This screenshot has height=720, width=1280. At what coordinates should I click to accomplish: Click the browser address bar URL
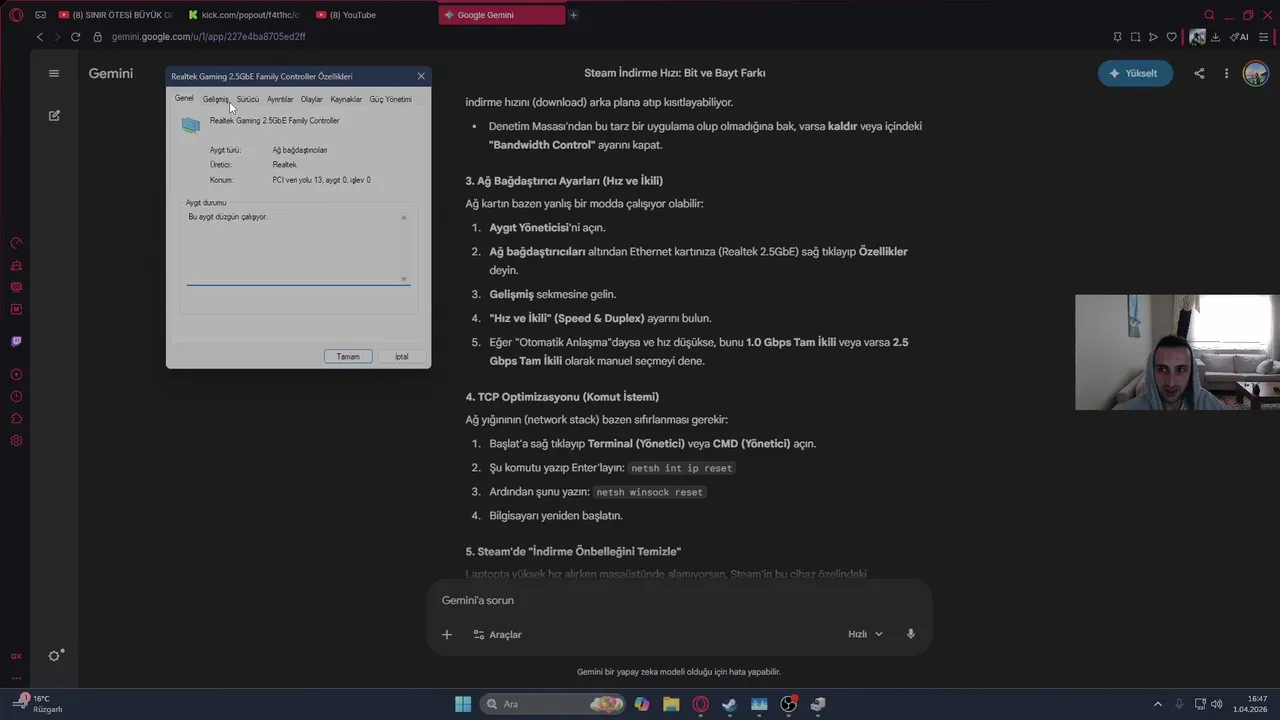click(209, 37)
